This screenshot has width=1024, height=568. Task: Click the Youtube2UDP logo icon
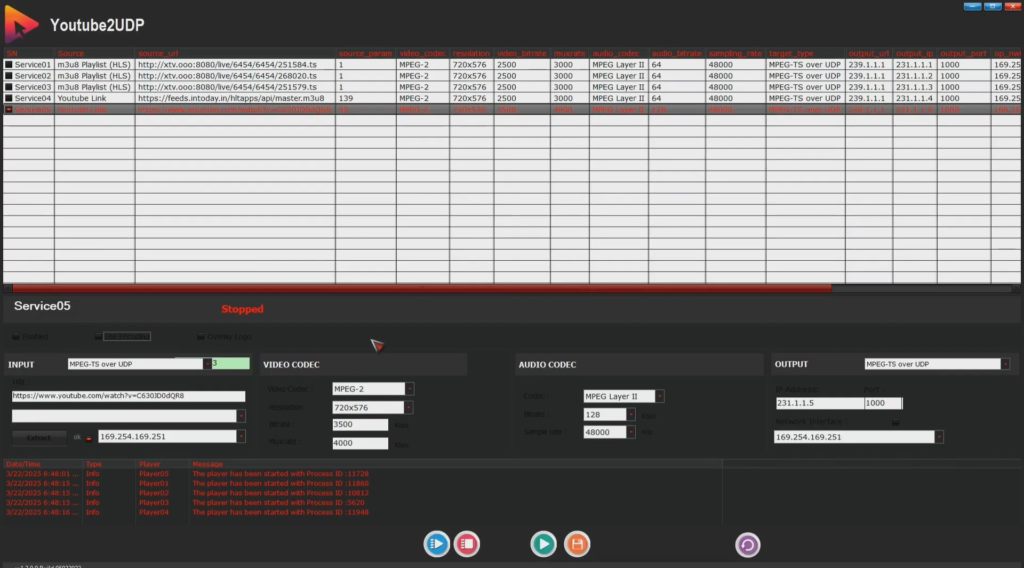click(21, 25)
